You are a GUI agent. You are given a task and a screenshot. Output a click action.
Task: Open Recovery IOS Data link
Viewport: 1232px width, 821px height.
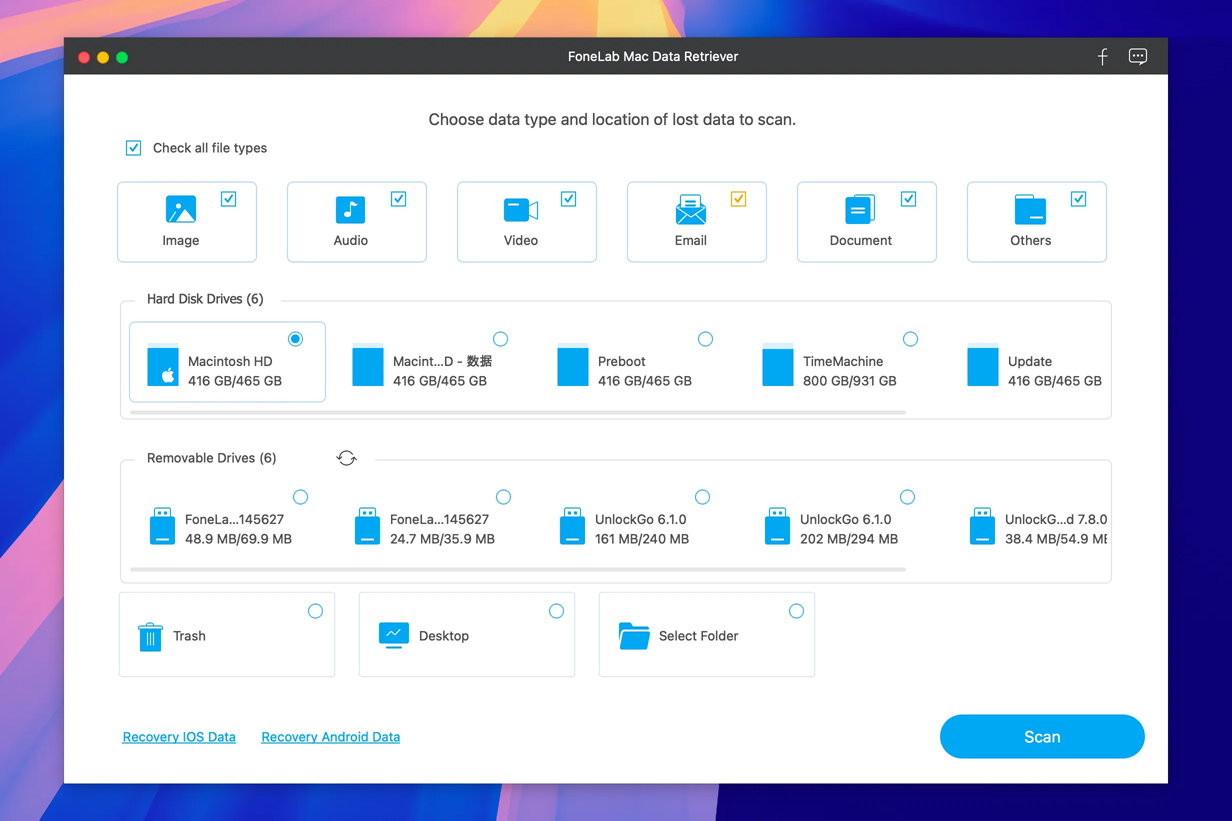(x=179, y=737)
